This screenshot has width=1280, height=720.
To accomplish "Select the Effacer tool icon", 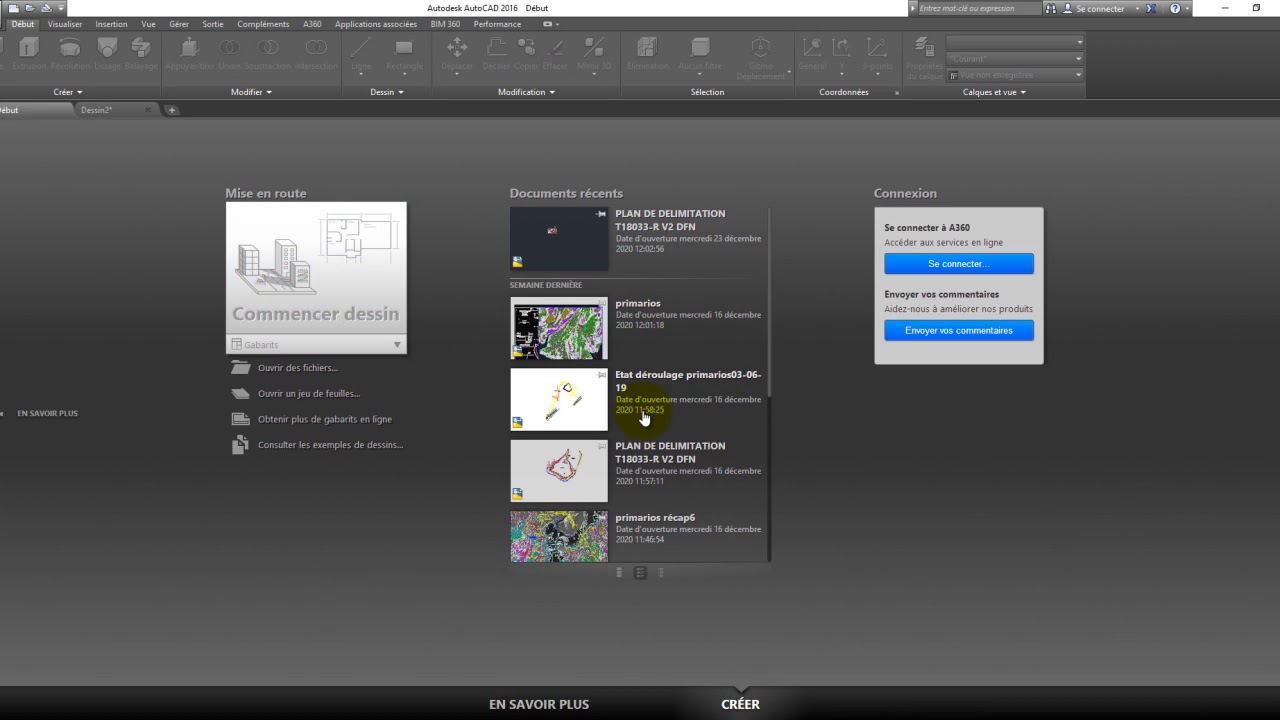I will (555, 47).
